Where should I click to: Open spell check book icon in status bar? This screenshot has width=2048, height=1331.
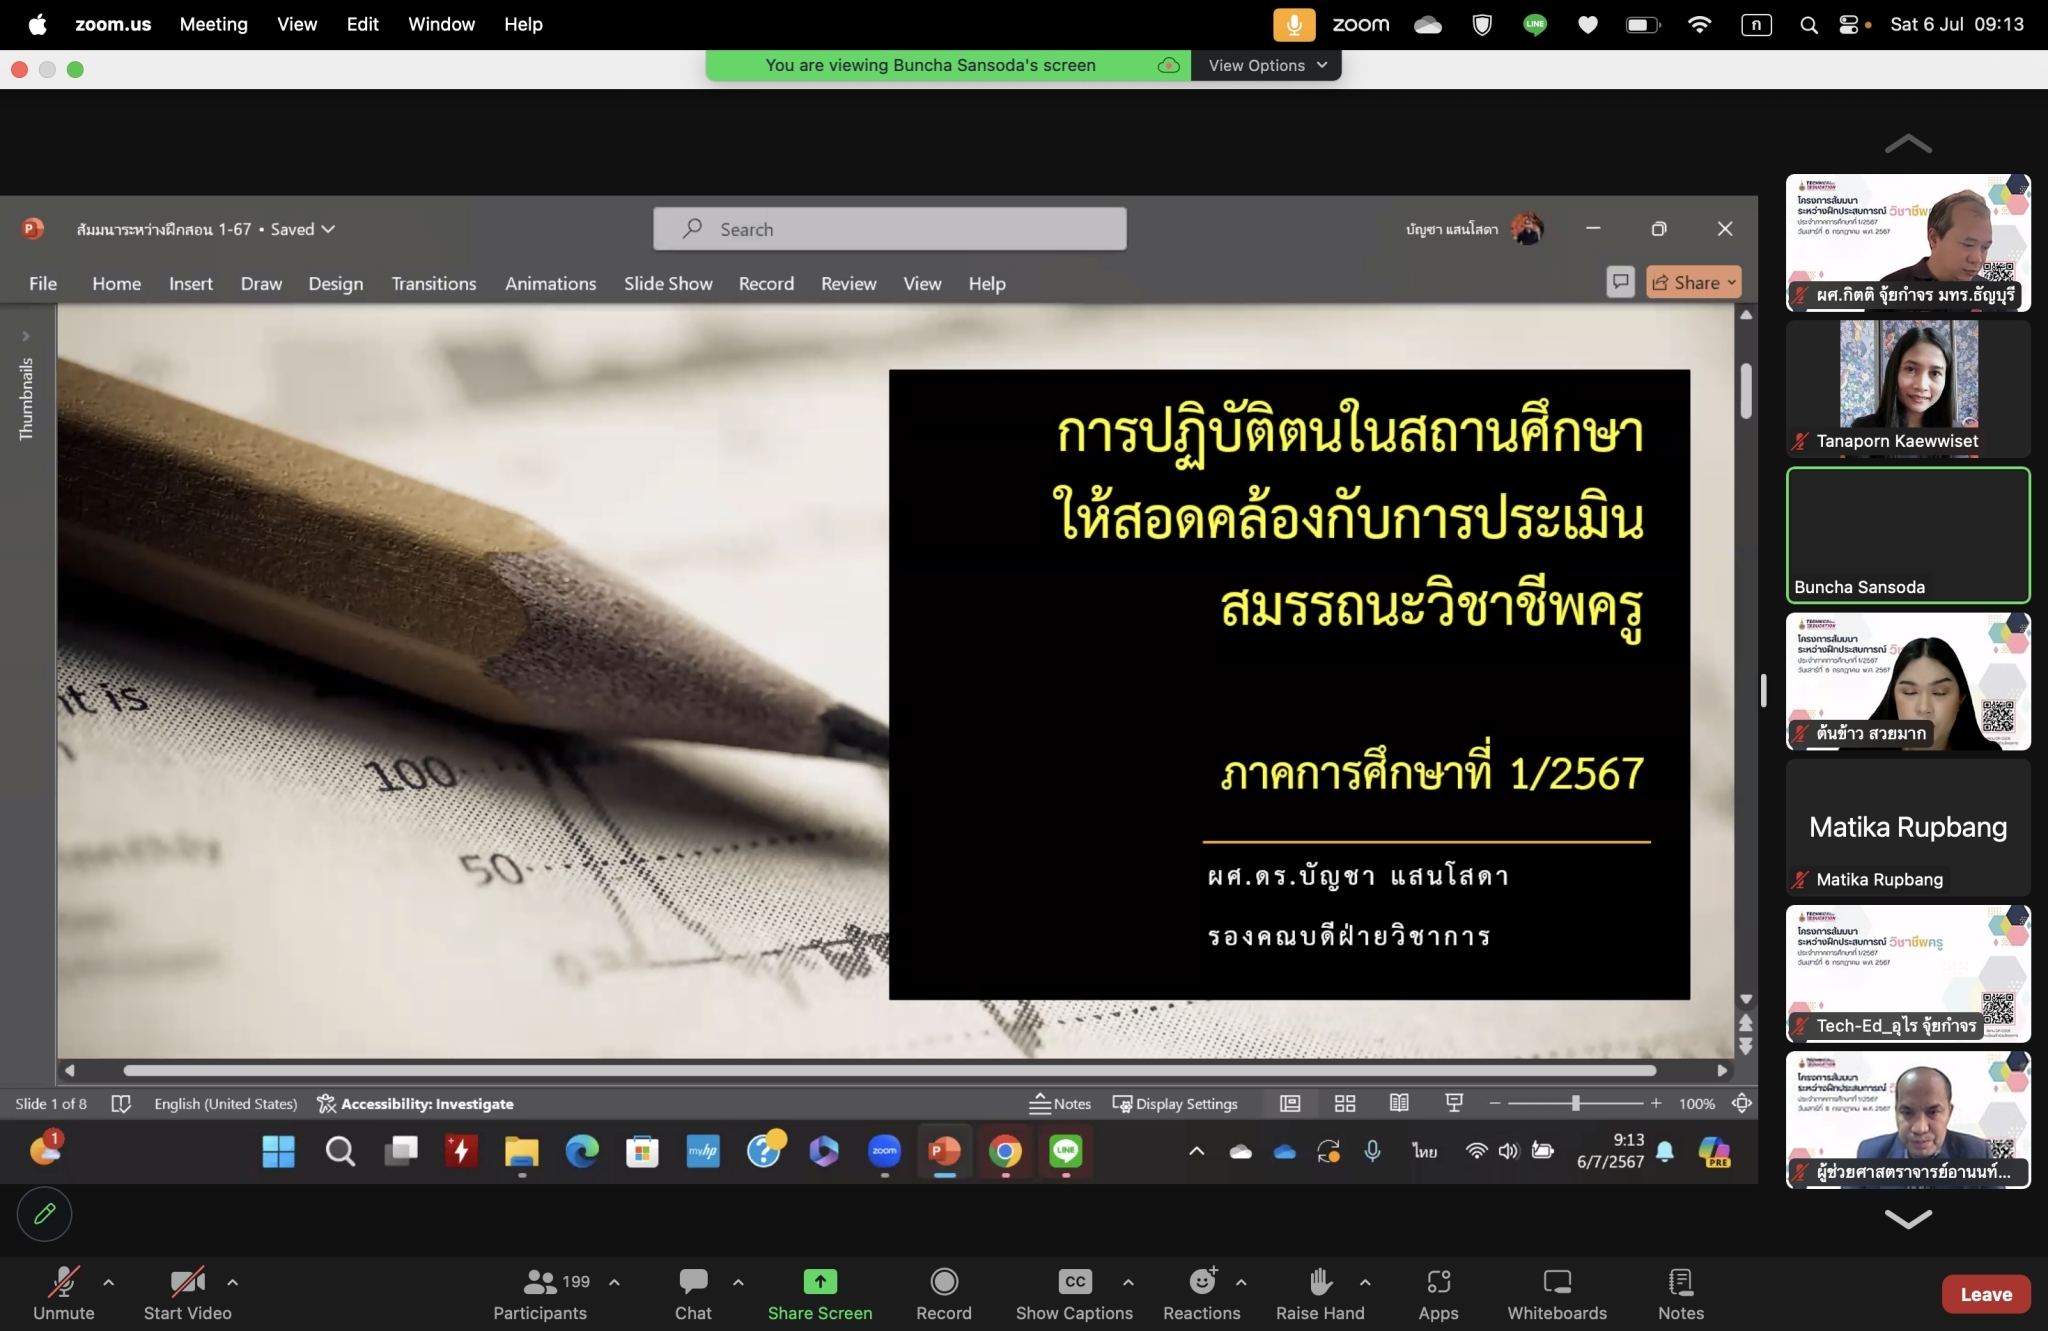click(x=121, y=1103)
